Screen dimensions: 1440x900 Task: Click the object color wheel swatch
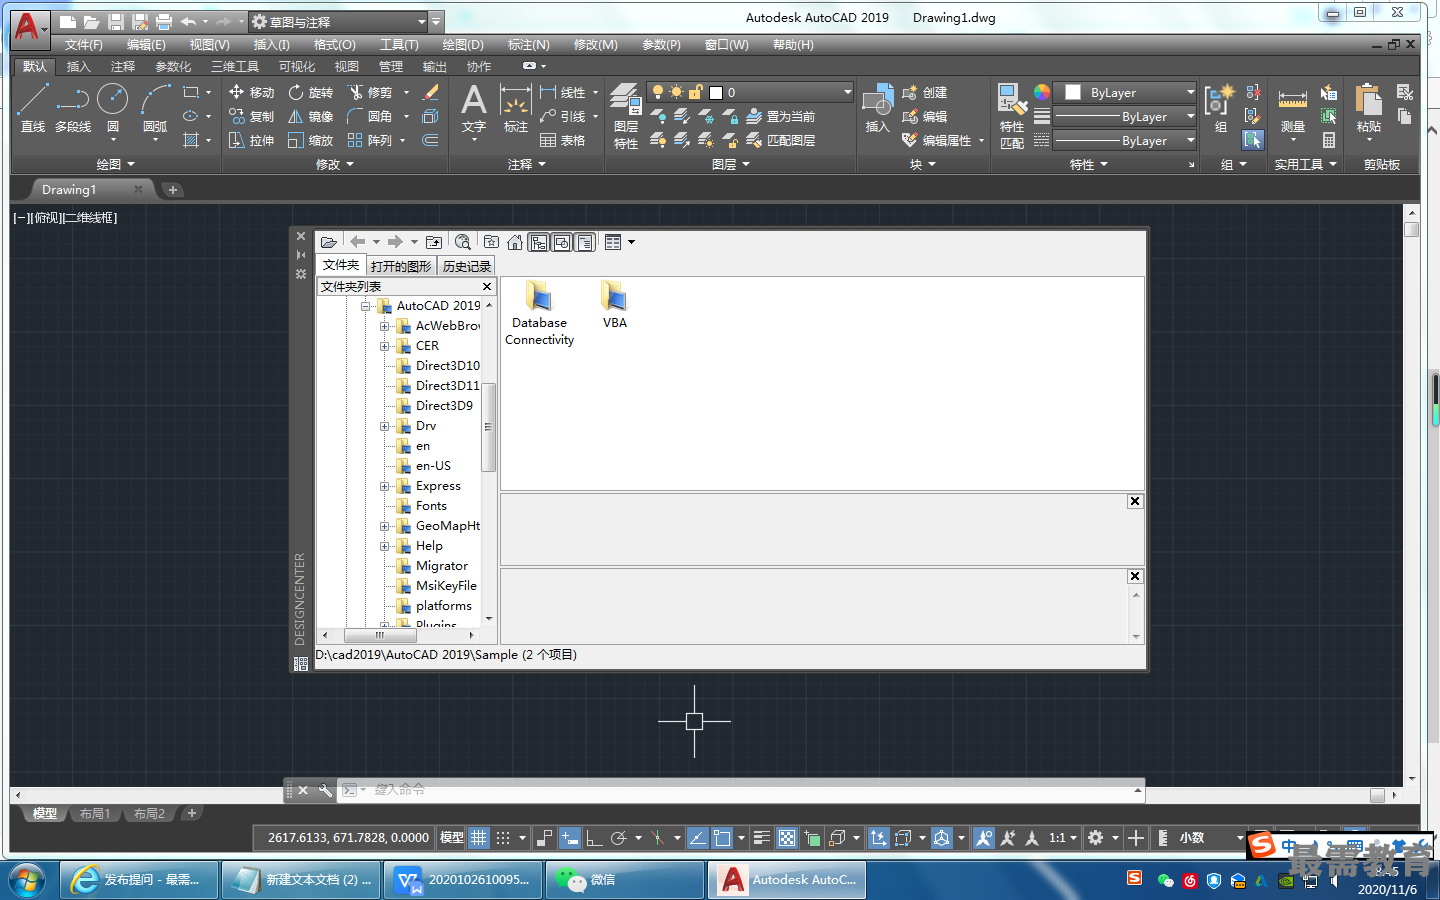pos(1042,92)
